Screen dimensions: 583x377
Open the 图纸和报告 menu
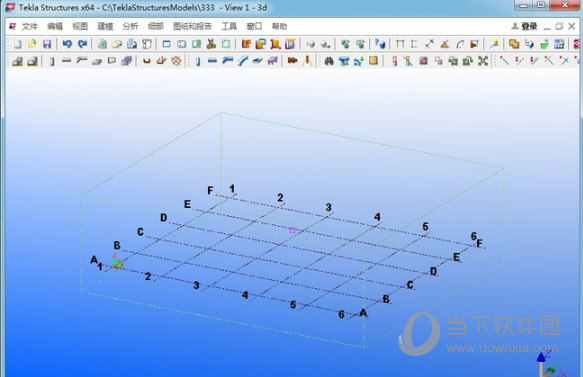click(x=192, y=26)
